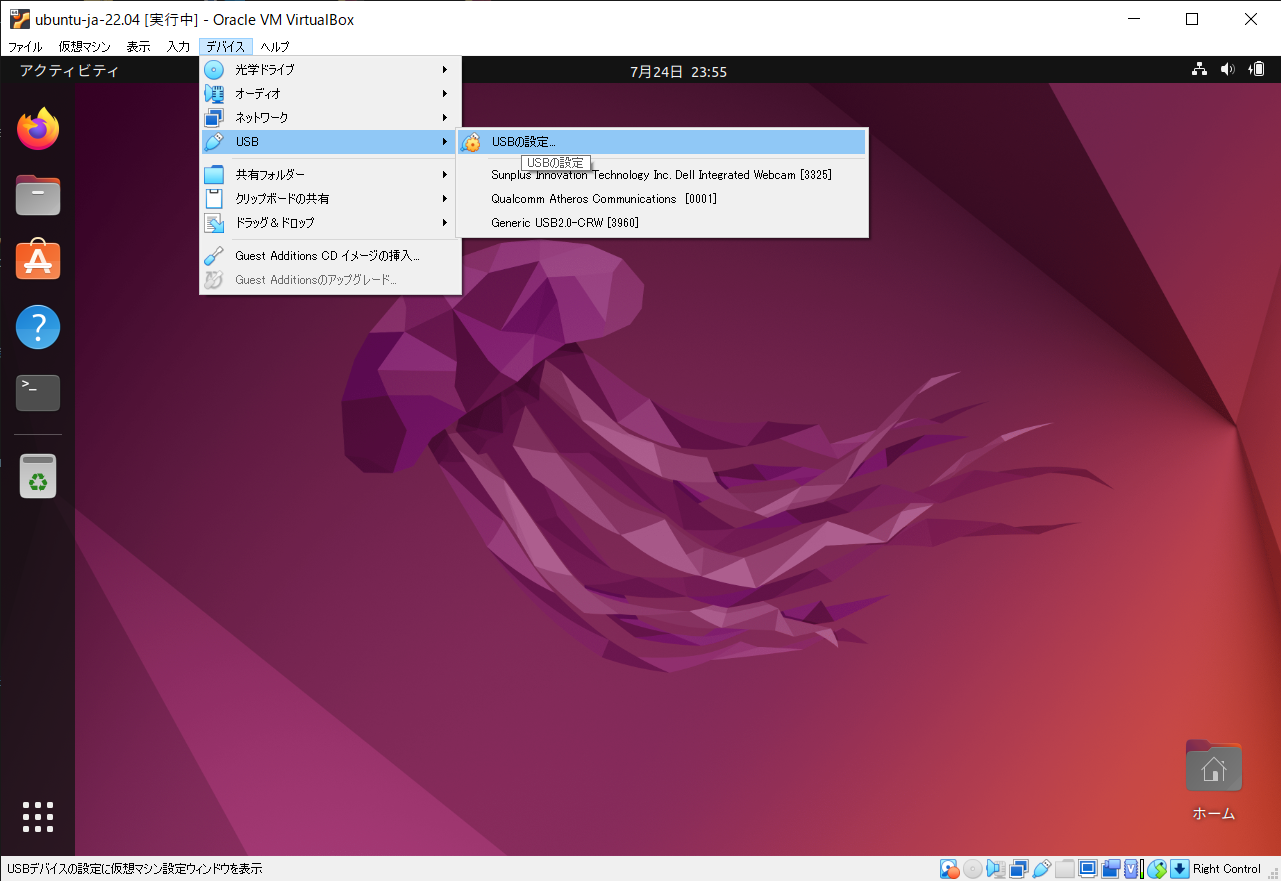Screen dimensions: 1281x881
Task: Open the Files app in the dock
Action: tap(38, 195)
